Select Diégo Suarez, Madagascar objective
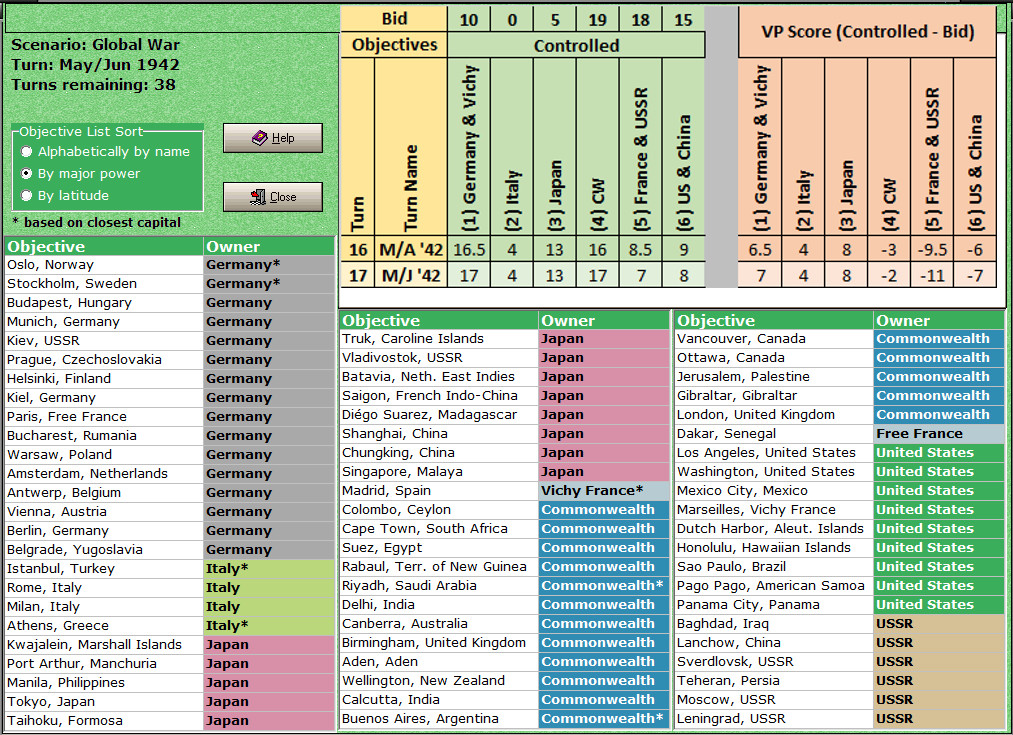1013x735 pixels. (x=505, y=415)
